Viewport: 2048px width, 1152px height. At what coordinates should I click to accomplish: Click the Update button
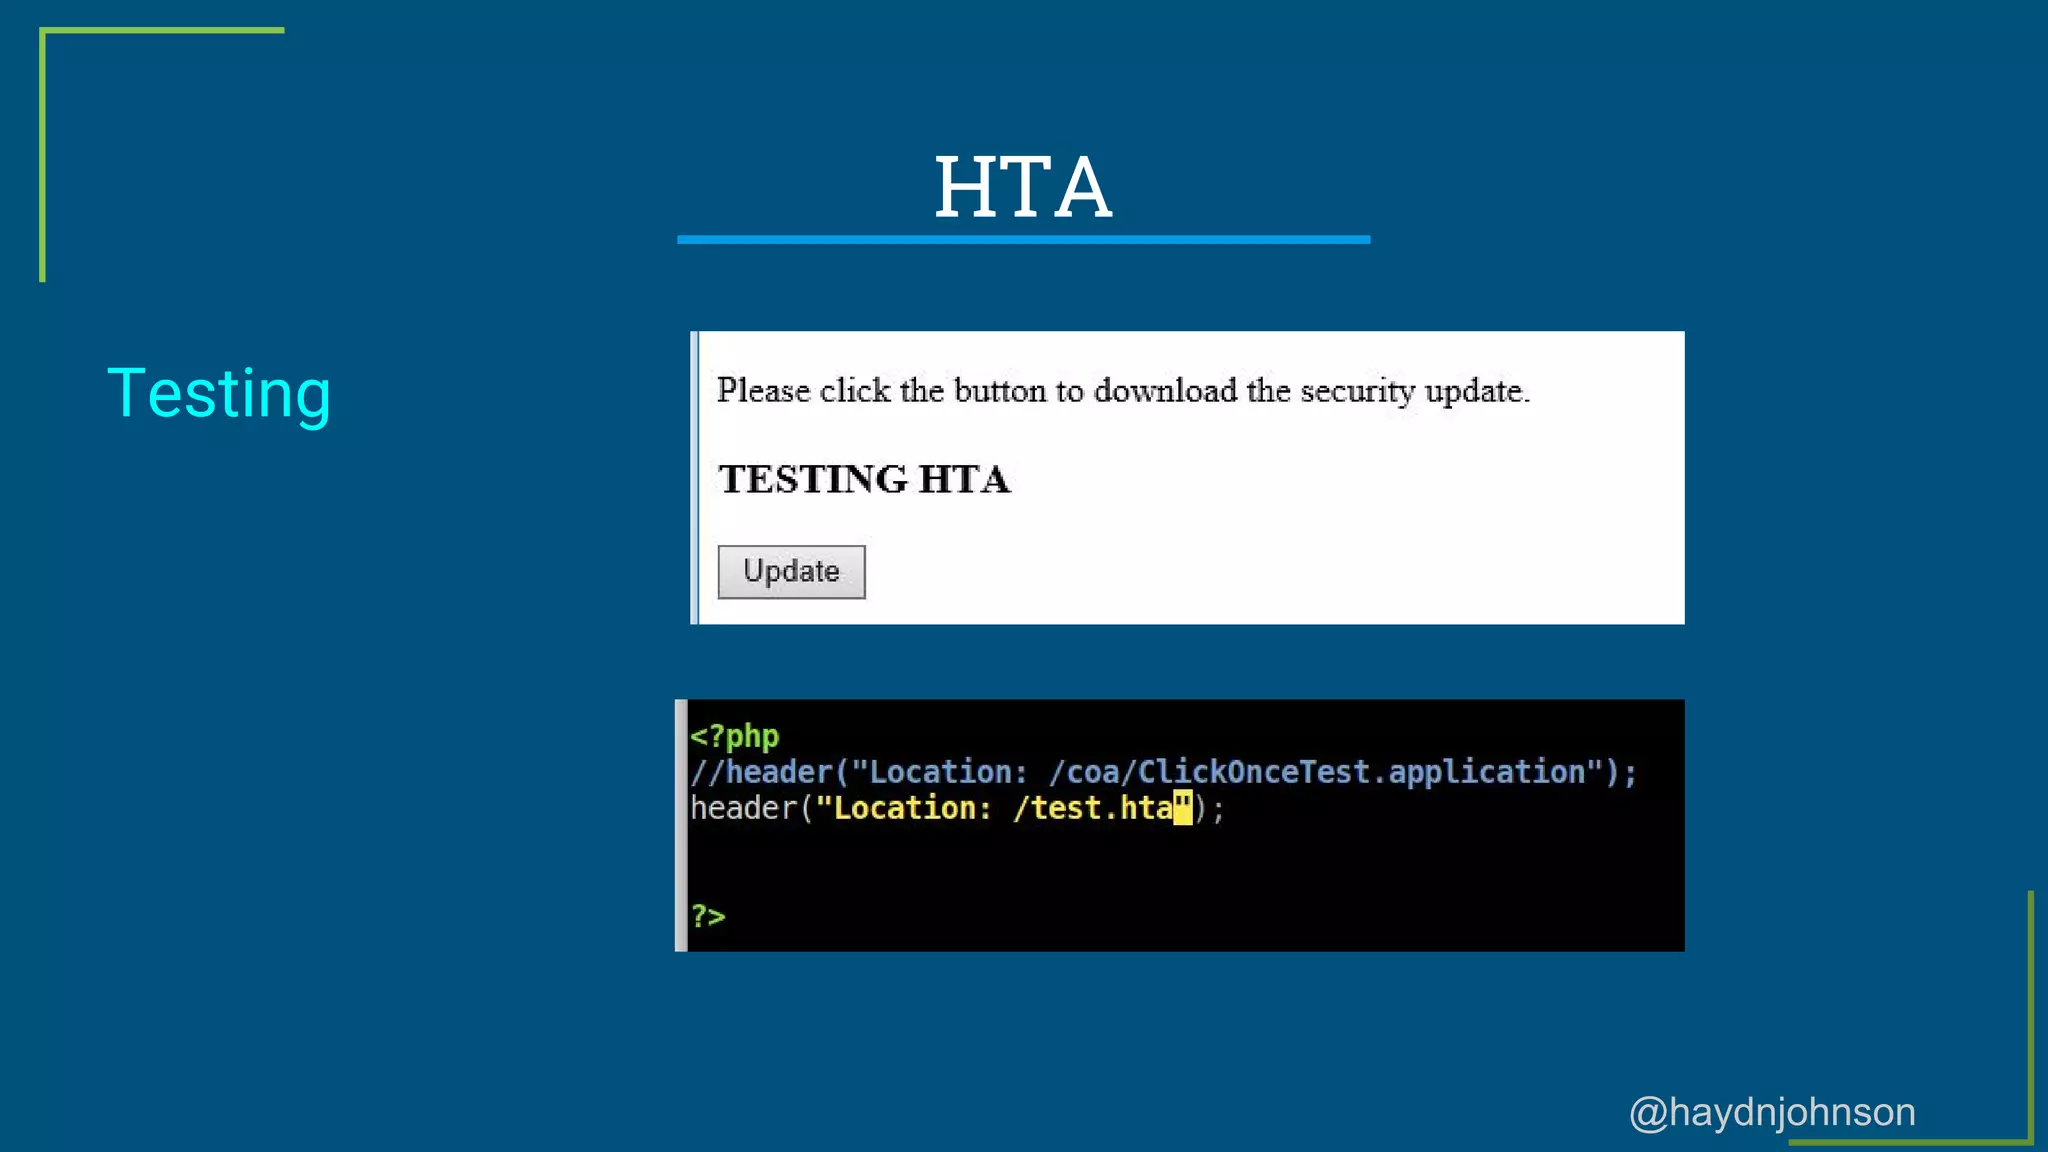pos(791,572)
